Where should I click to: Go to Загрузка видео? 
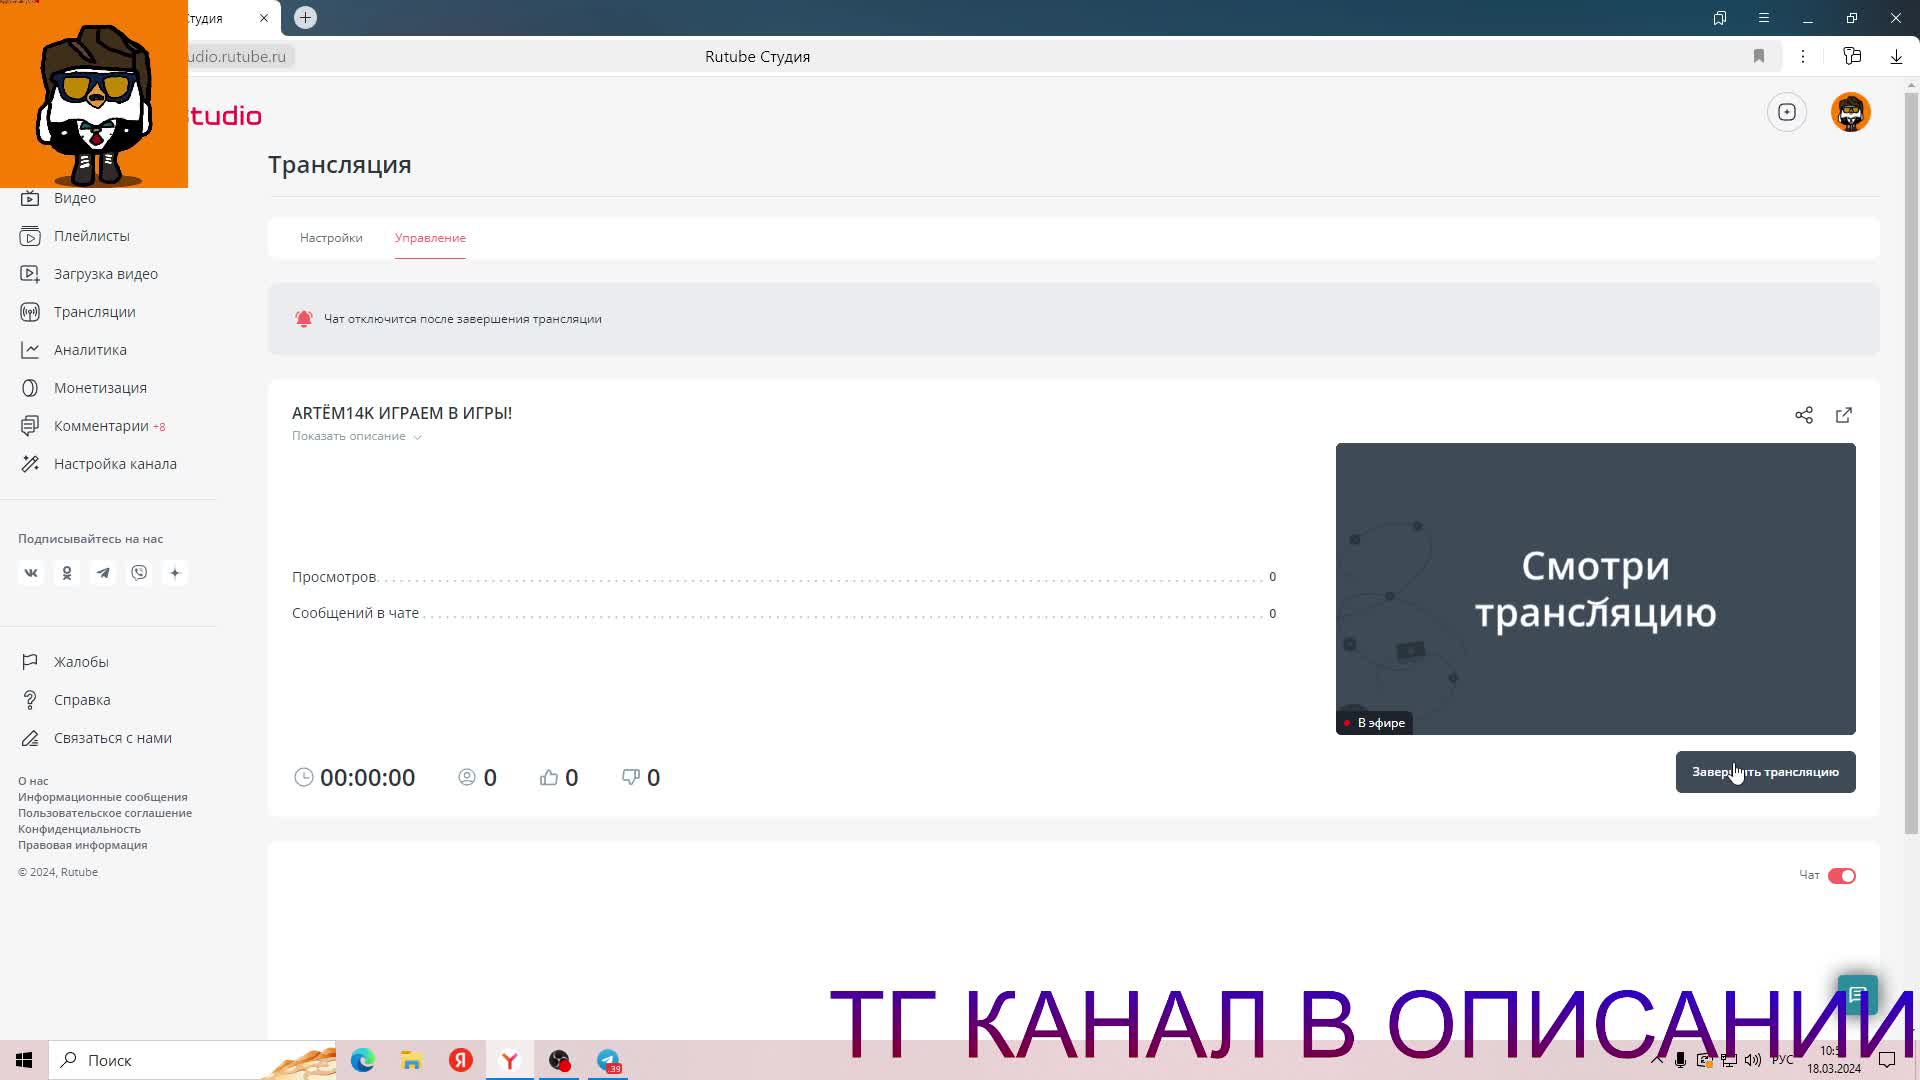[90, 274]
